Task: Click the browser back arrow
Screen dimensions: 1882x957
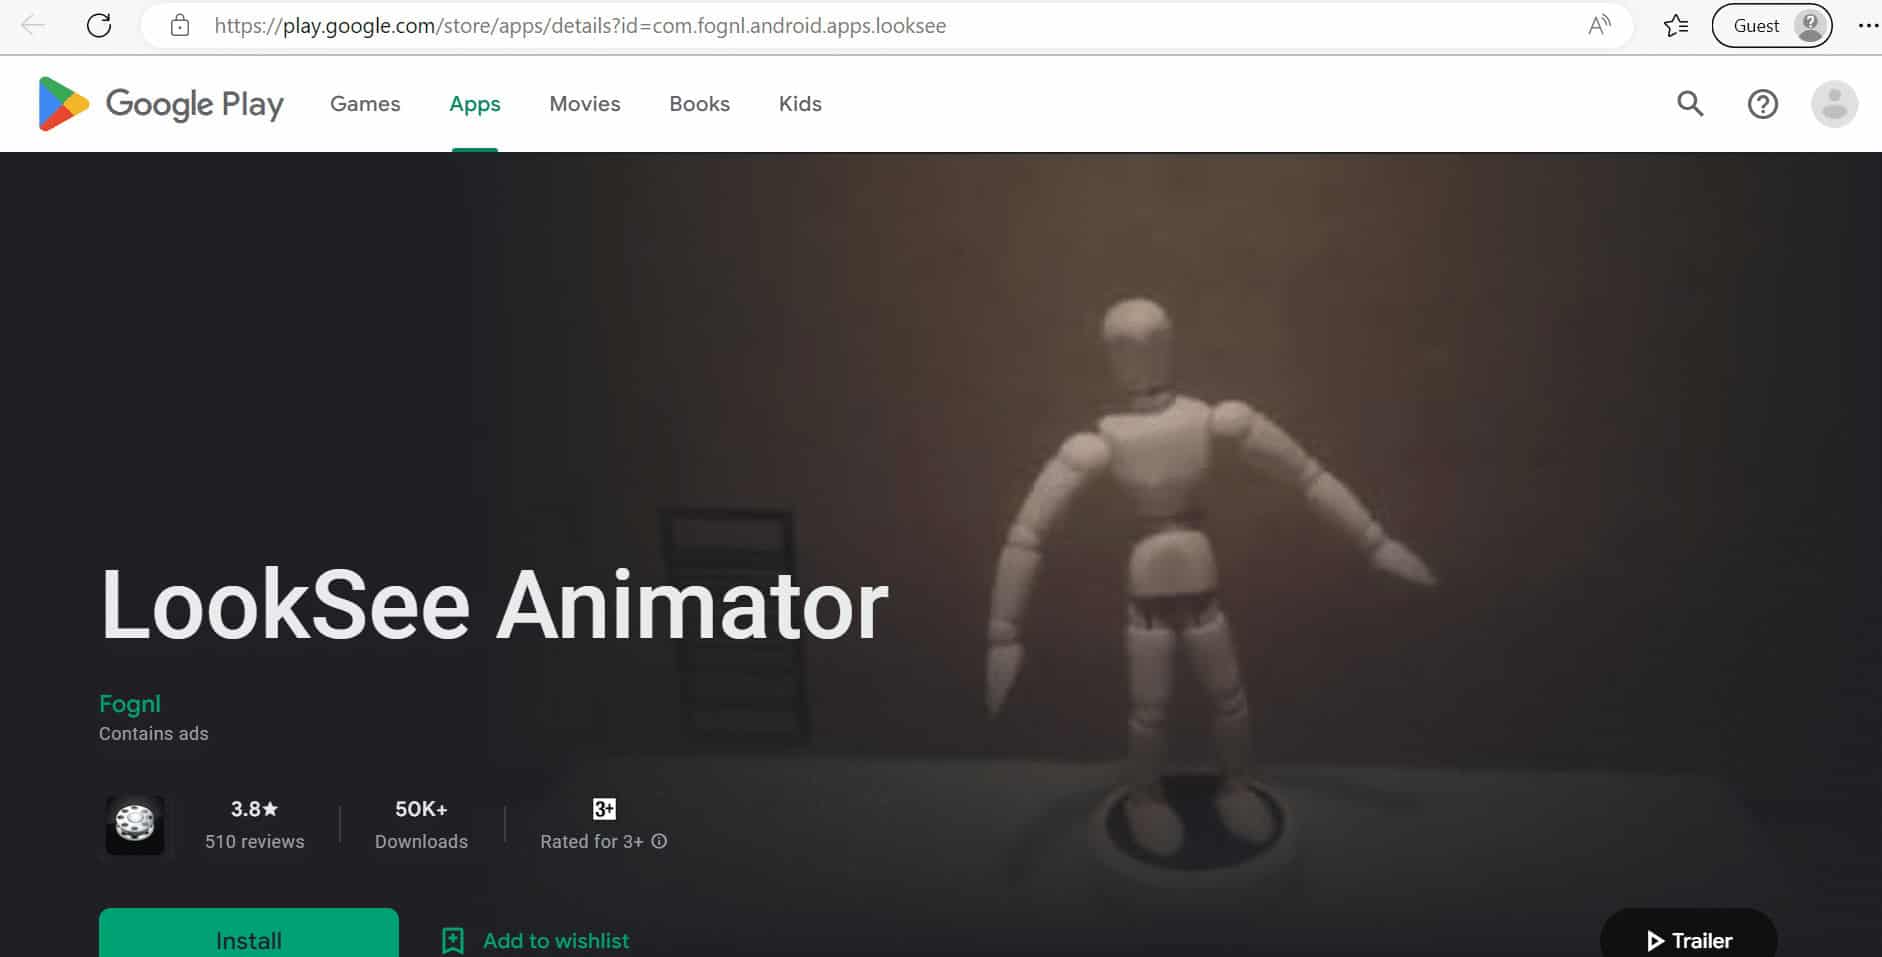Action: coord(33,25)
